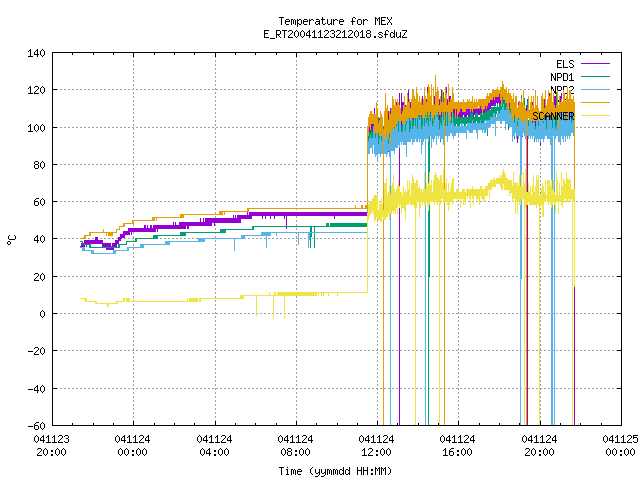Click the y-axis tick label 20
The width and height of the screenshot is (640, 480).
pos(39,277)
